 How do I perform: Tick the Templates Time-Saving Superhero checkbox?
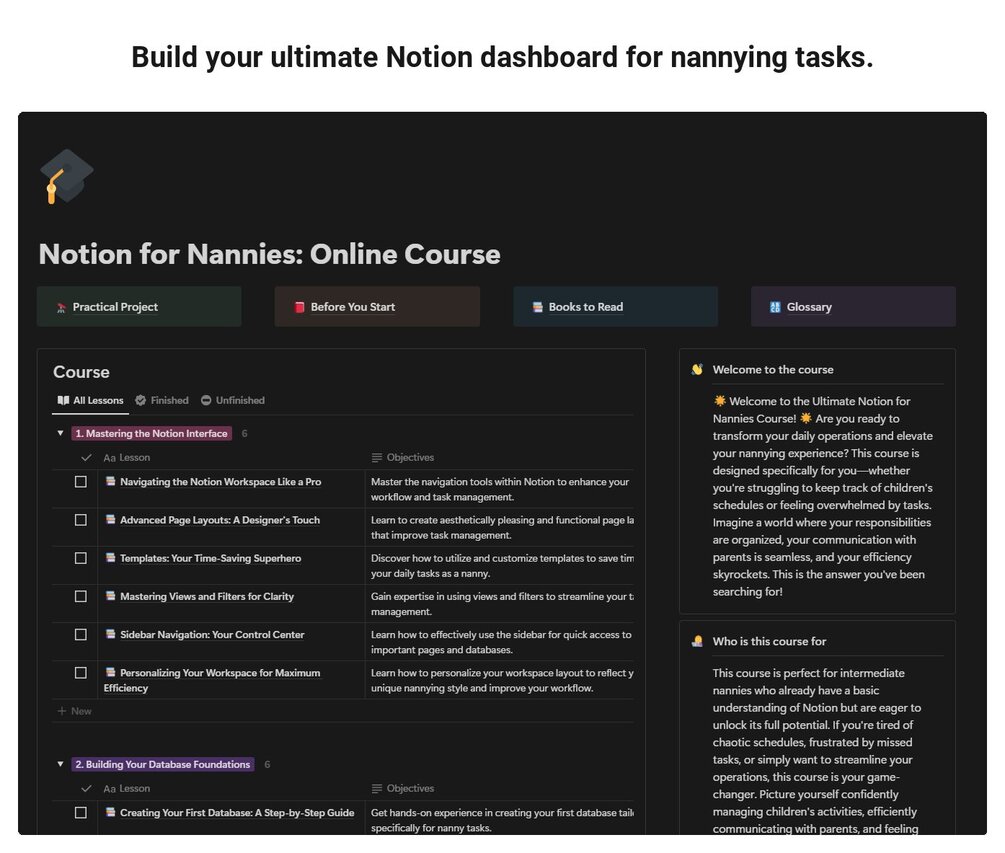click(x=81, y=558)
